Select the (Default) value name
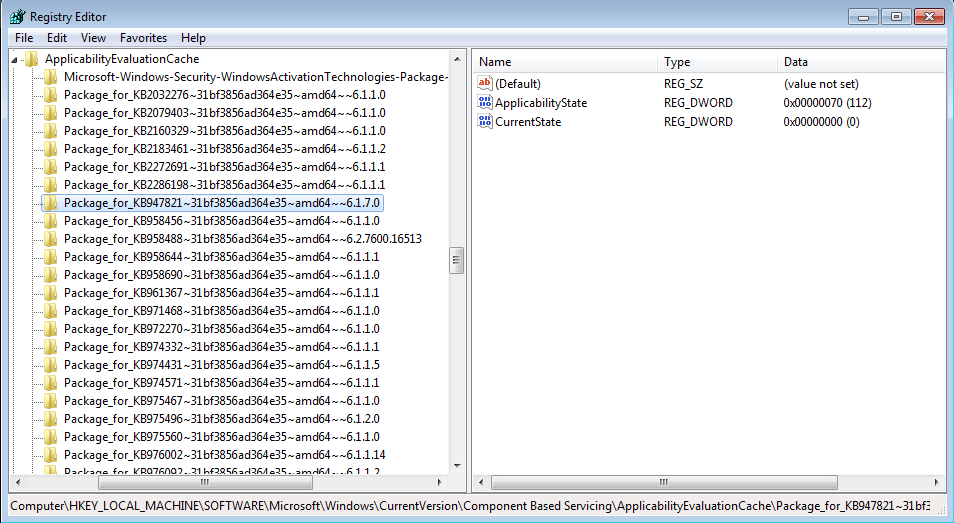 (518, 84)
